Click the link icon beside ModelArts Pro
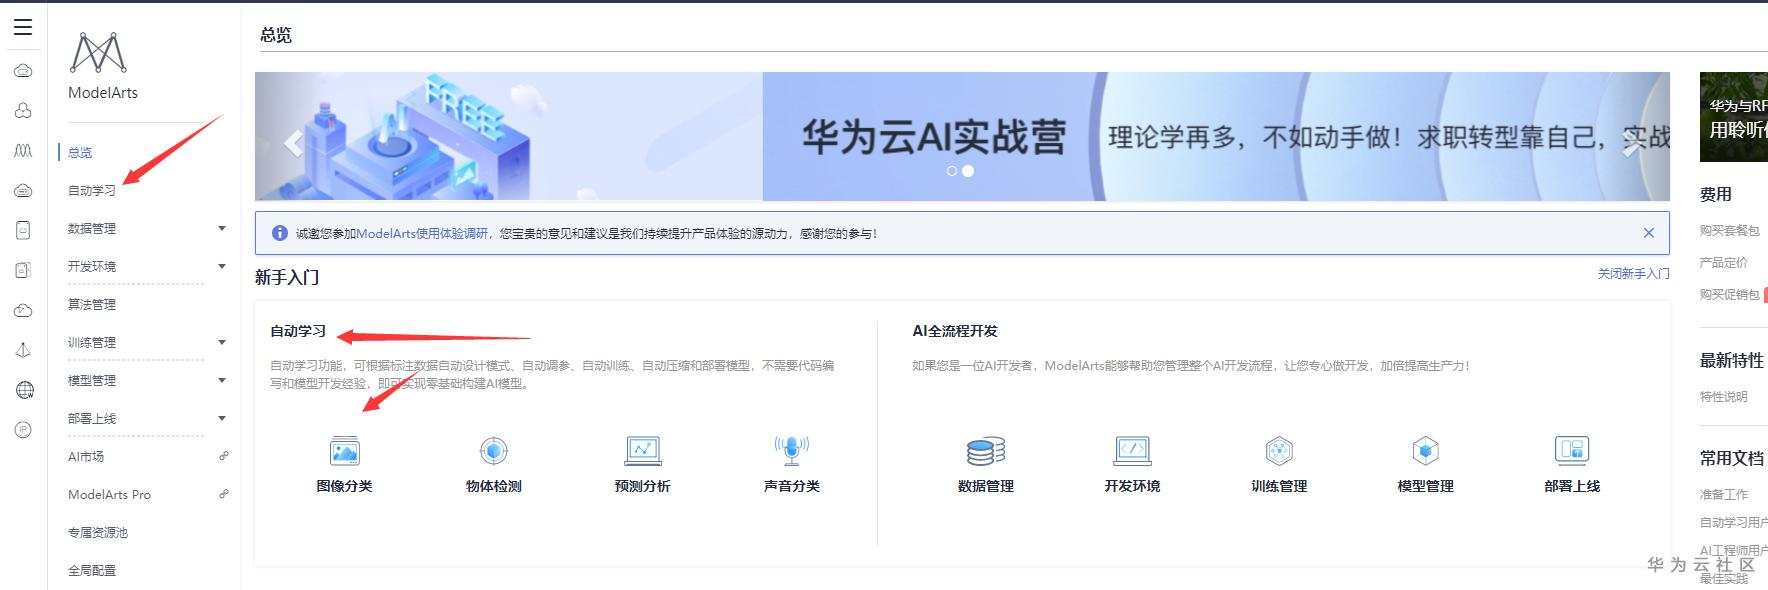 click(224, 494)
